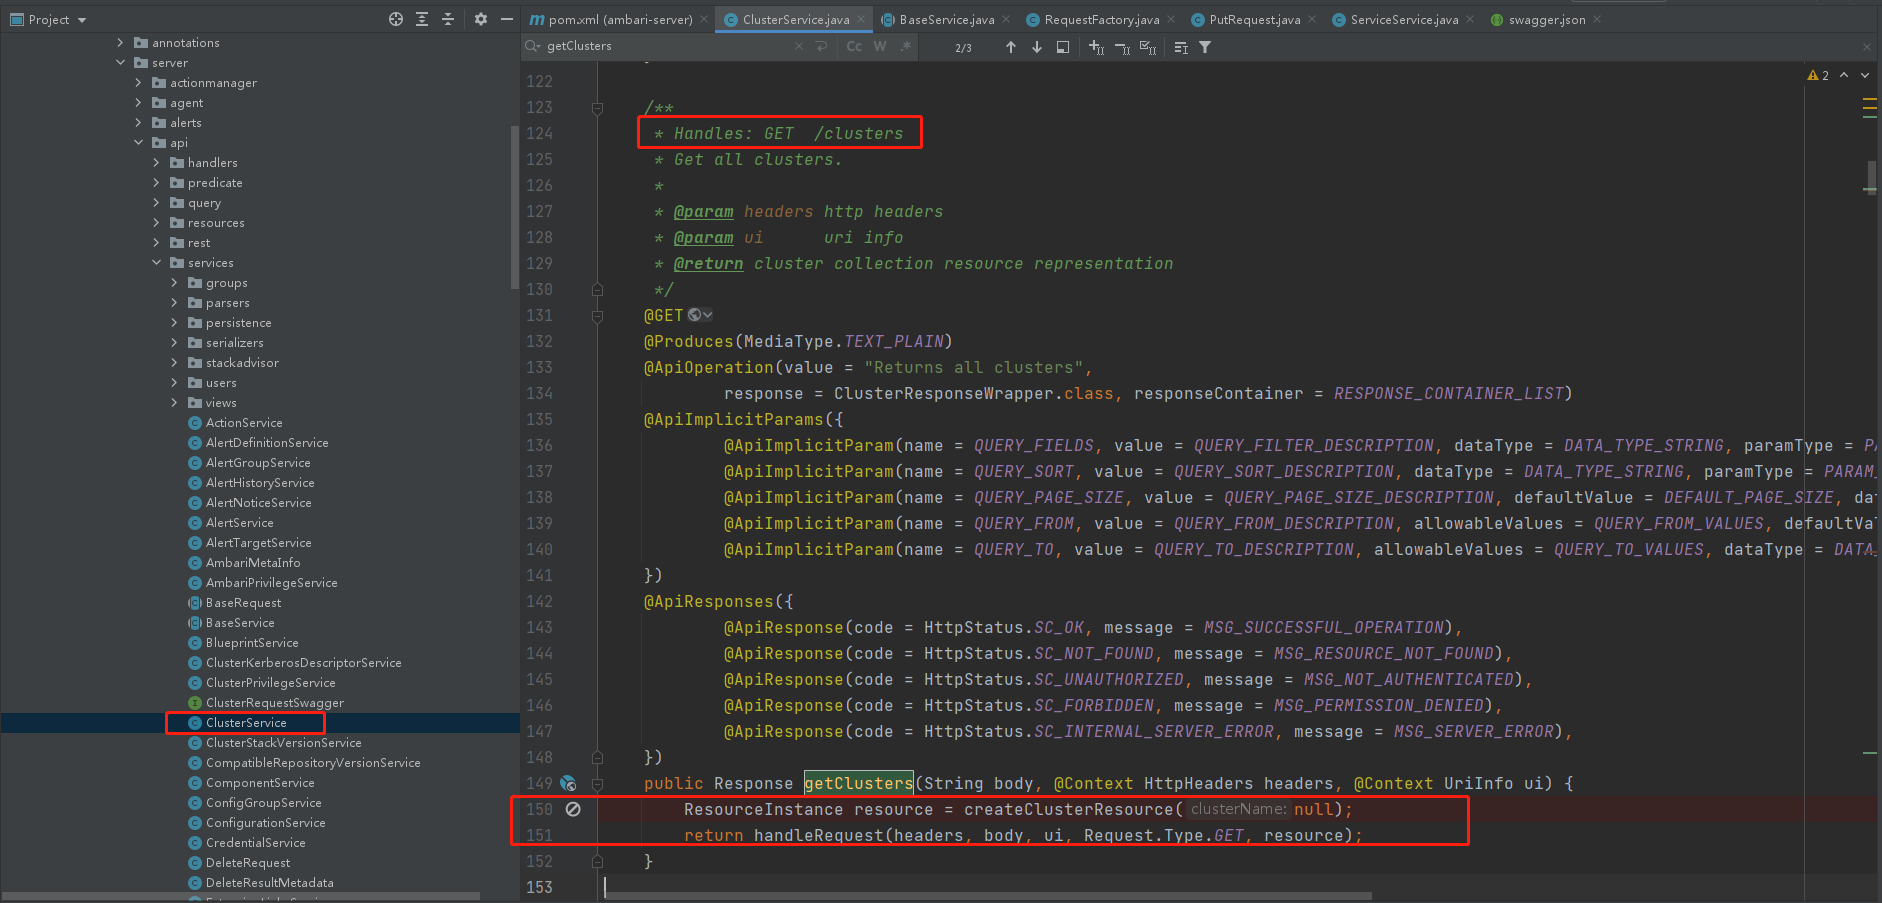Image resolution: width=1882 pixels, height=903 pixels.
Task: Click the editor horizontal scrollbar
Action: click(988, 896)
